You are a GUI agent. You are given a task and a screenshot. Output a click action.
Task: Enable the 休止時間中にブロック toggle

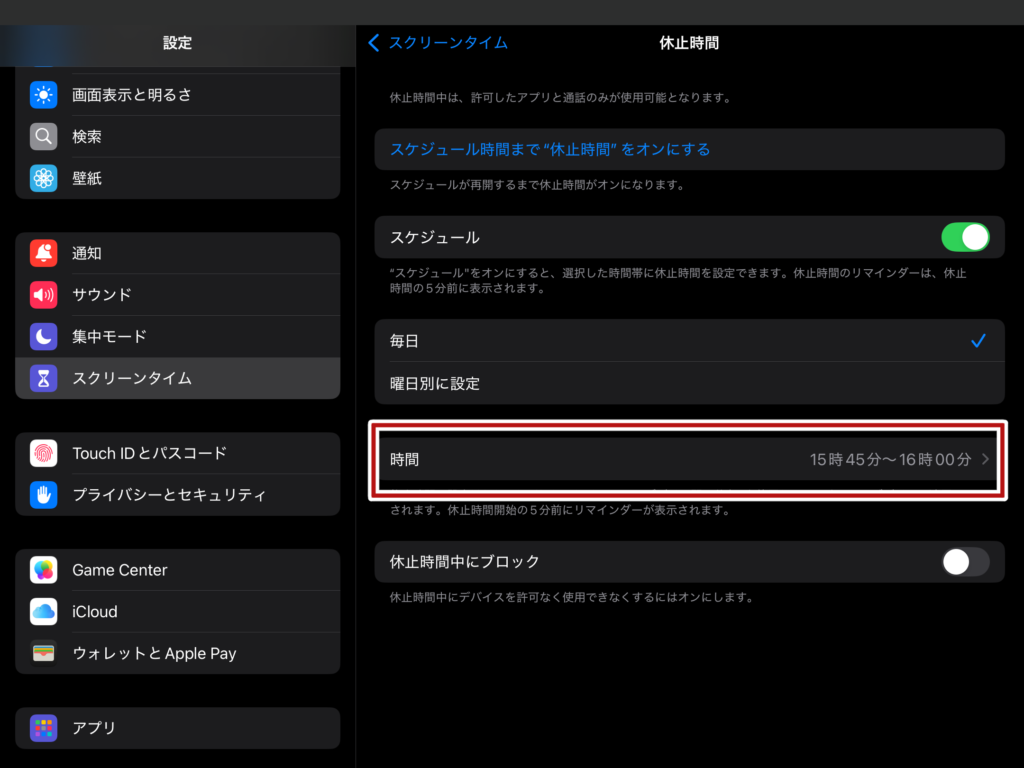pyautogui.click(x=964, y=562)
